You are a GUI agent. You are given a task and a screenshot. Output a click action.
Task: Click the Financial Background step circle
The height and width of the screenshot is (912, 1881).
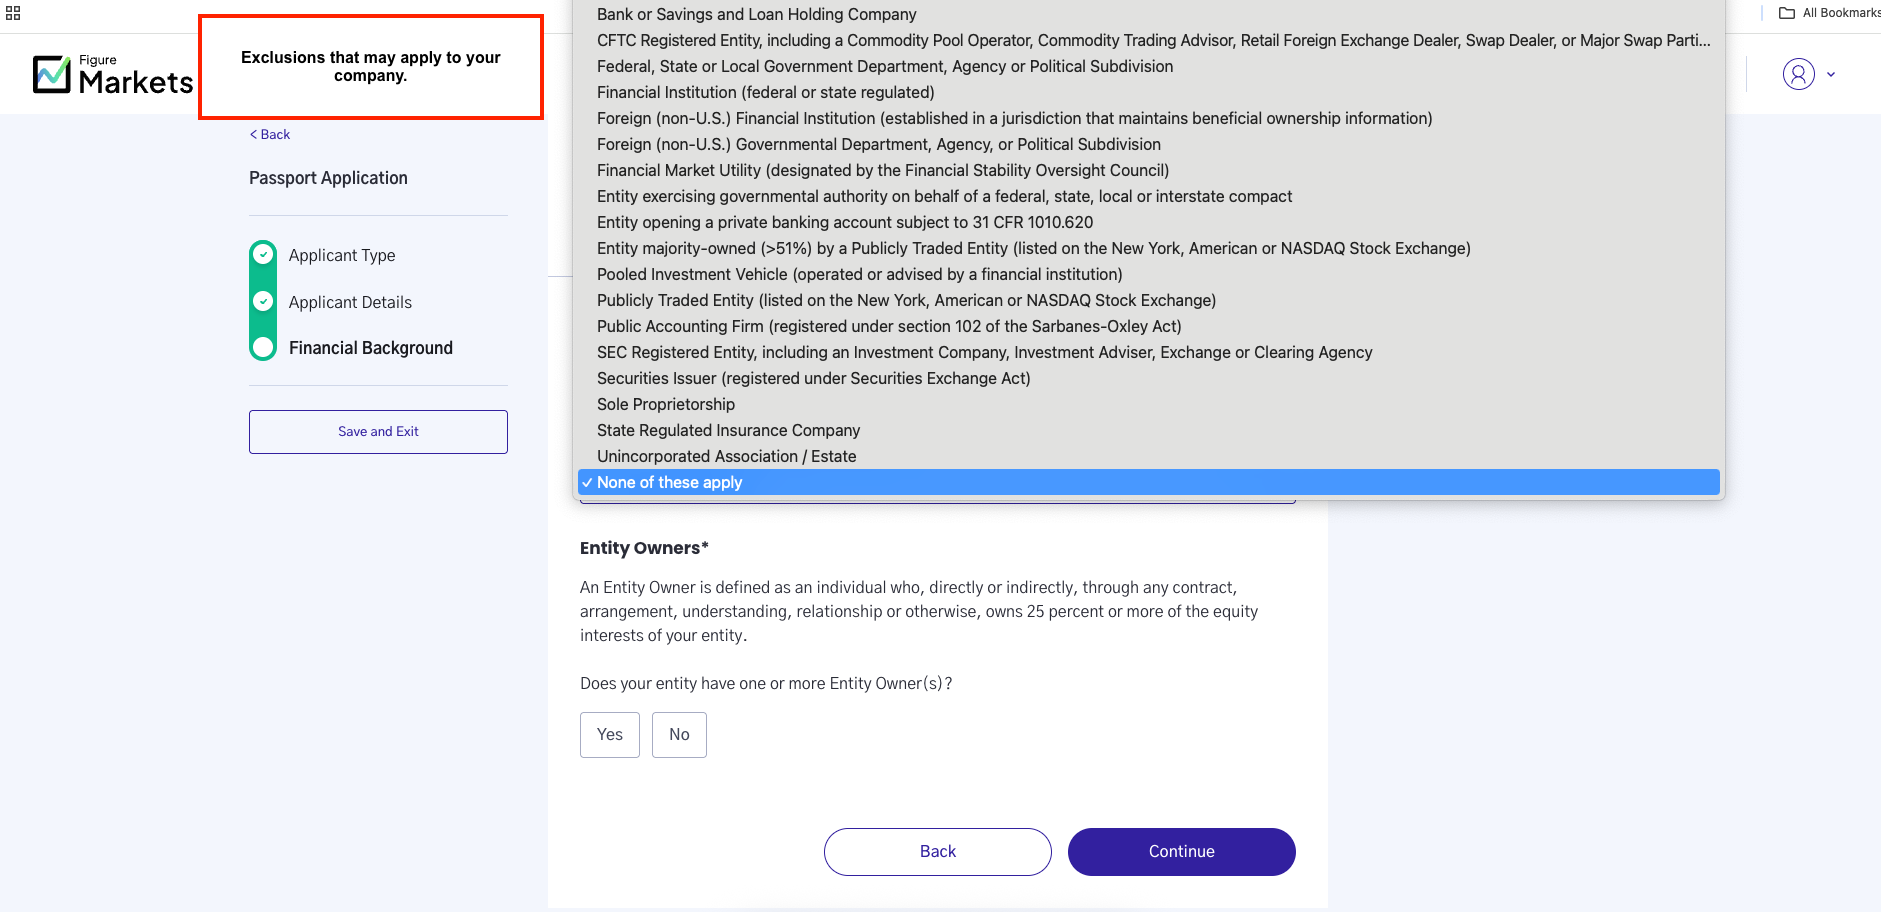263,347
